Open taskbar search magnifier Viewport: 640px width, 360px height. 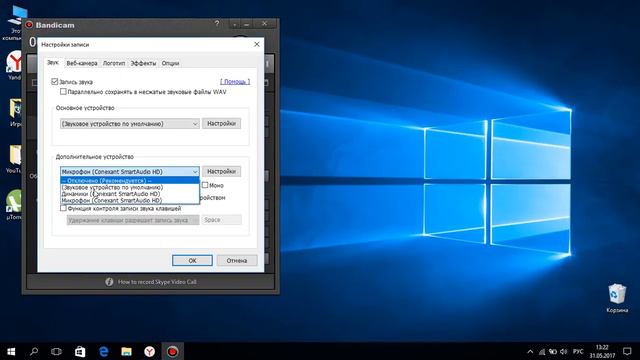[34, 351]
